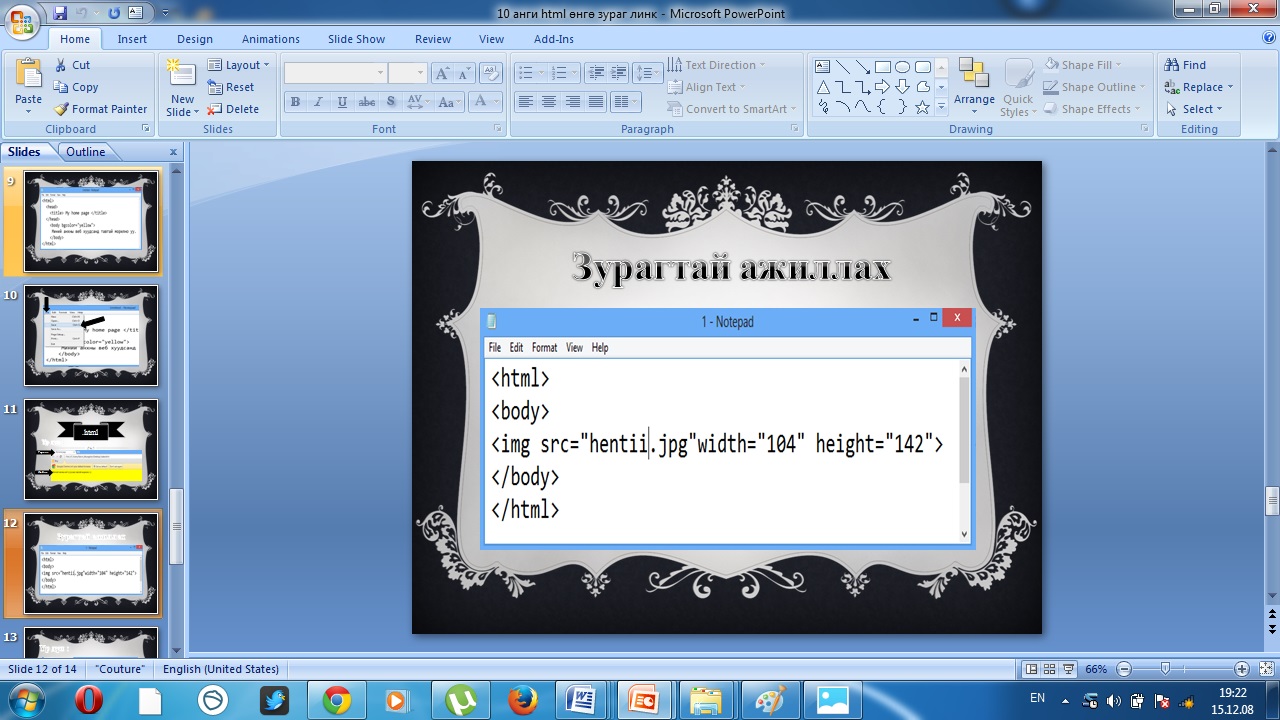Click the "Couture" theme name in status bar

coord(120,669)
